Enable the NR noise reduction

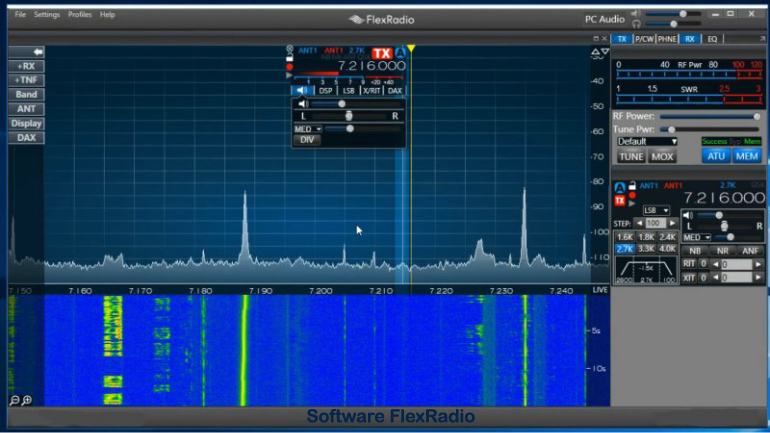tap(722, 251)
